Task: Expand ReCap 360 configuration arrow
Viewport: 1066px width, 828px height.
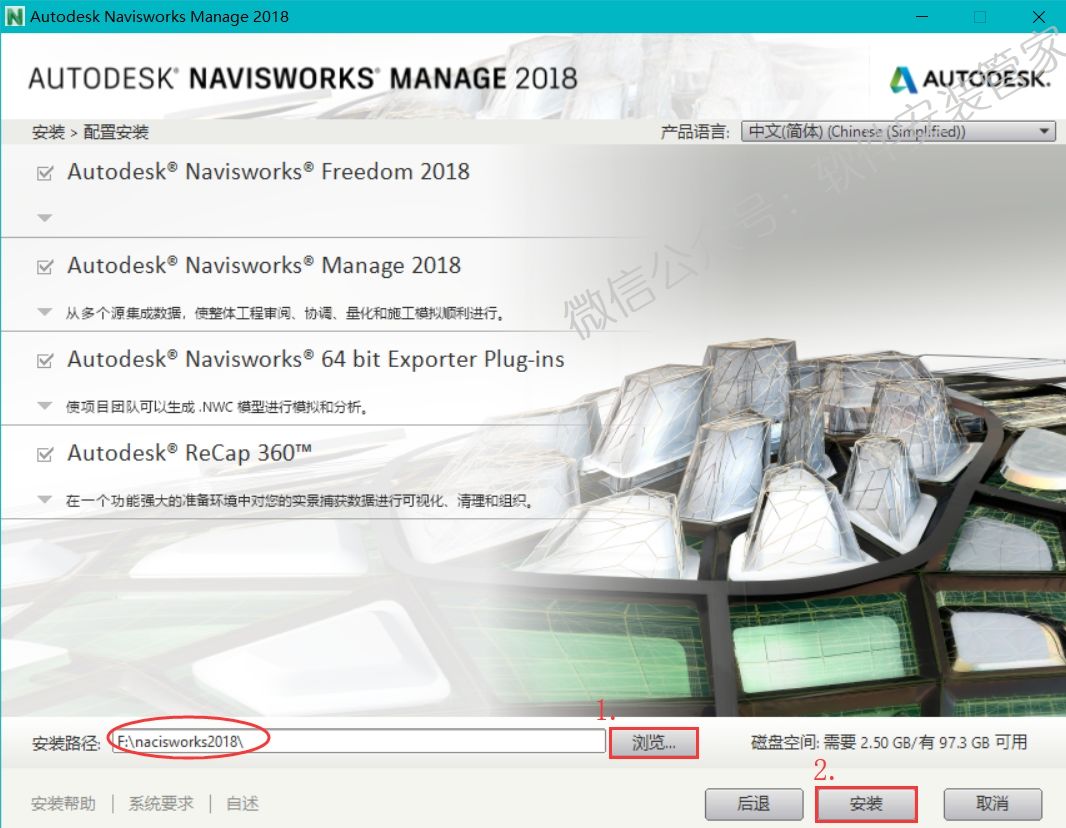Action: [44, 500]
